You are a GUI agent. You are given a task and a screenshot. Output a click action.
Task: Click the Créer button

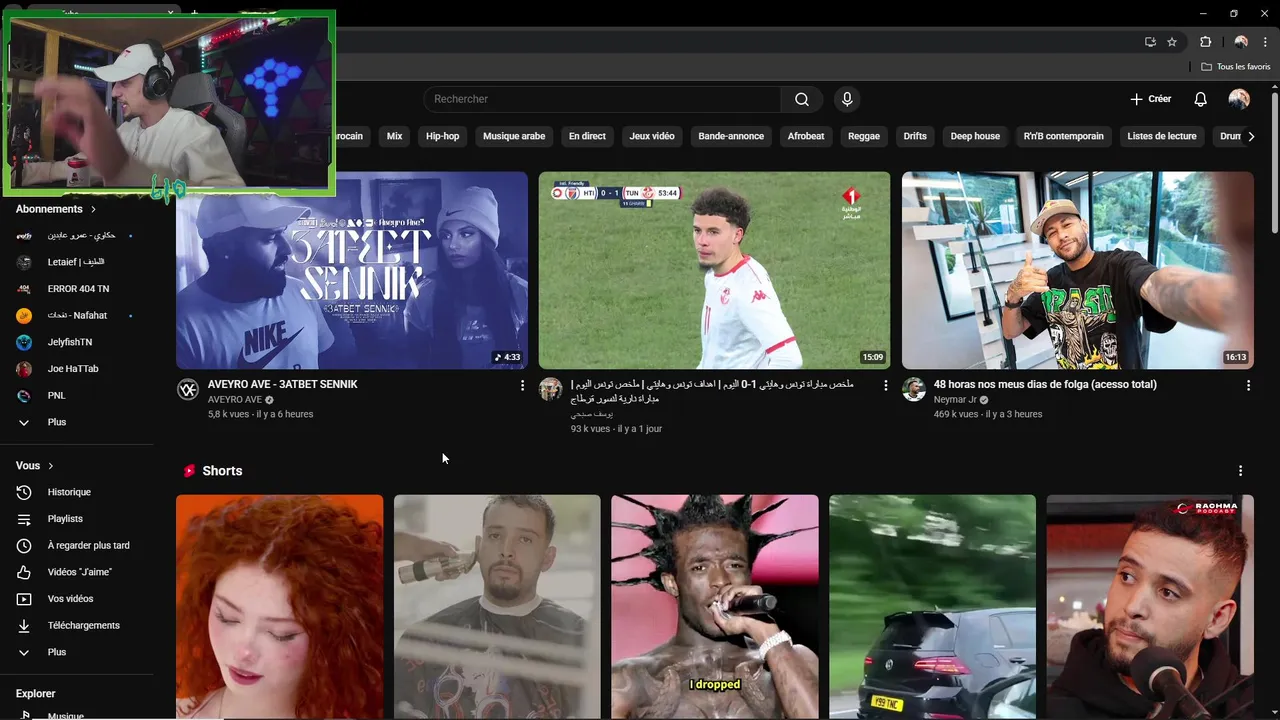(x=1150, y=99)
